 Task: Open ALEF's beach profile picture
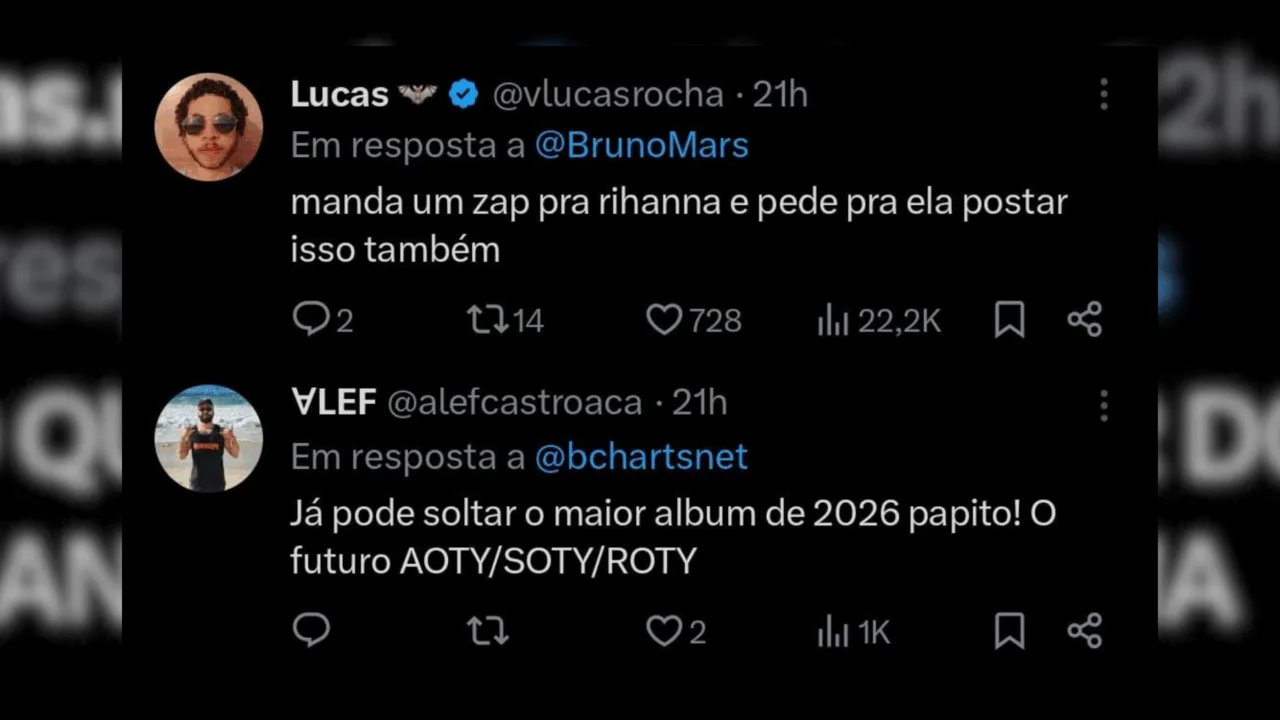pos(209,438)
